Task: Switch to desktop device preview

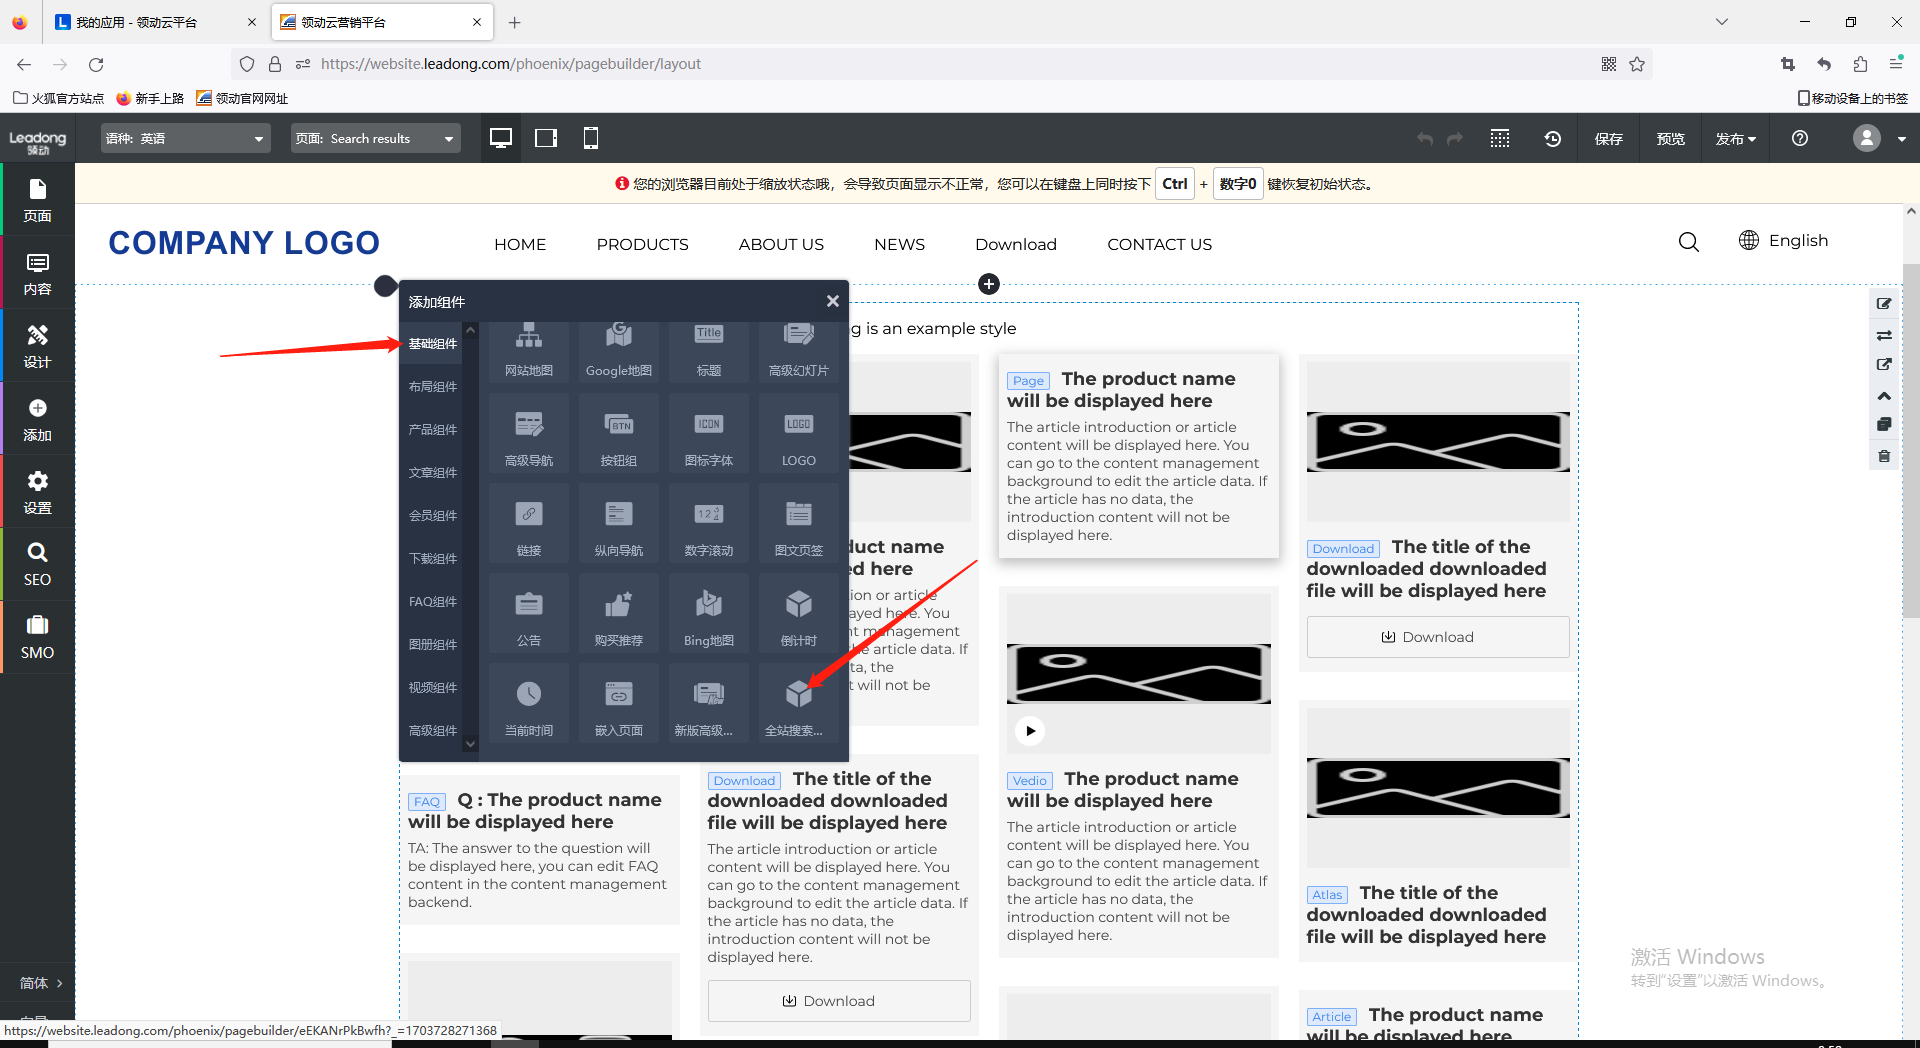Action: 501,139
